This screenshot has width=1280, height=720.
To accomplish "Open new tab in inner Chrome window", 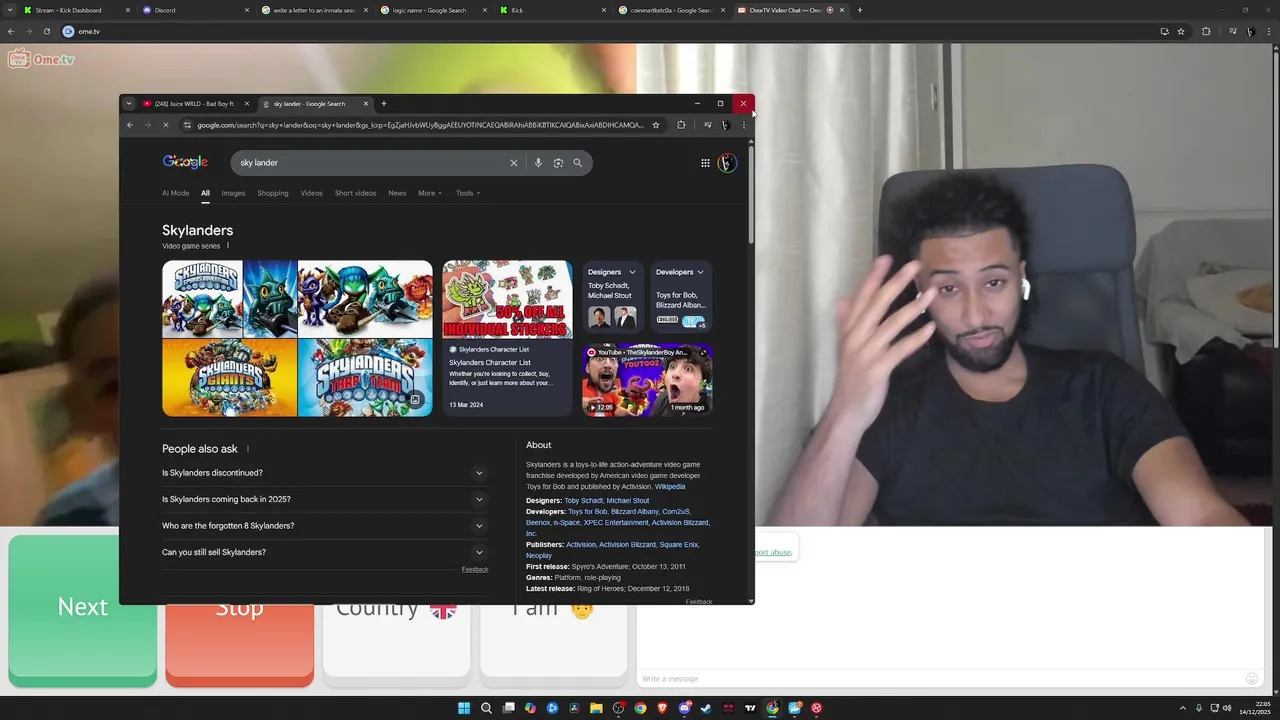I will pos(383,104).
